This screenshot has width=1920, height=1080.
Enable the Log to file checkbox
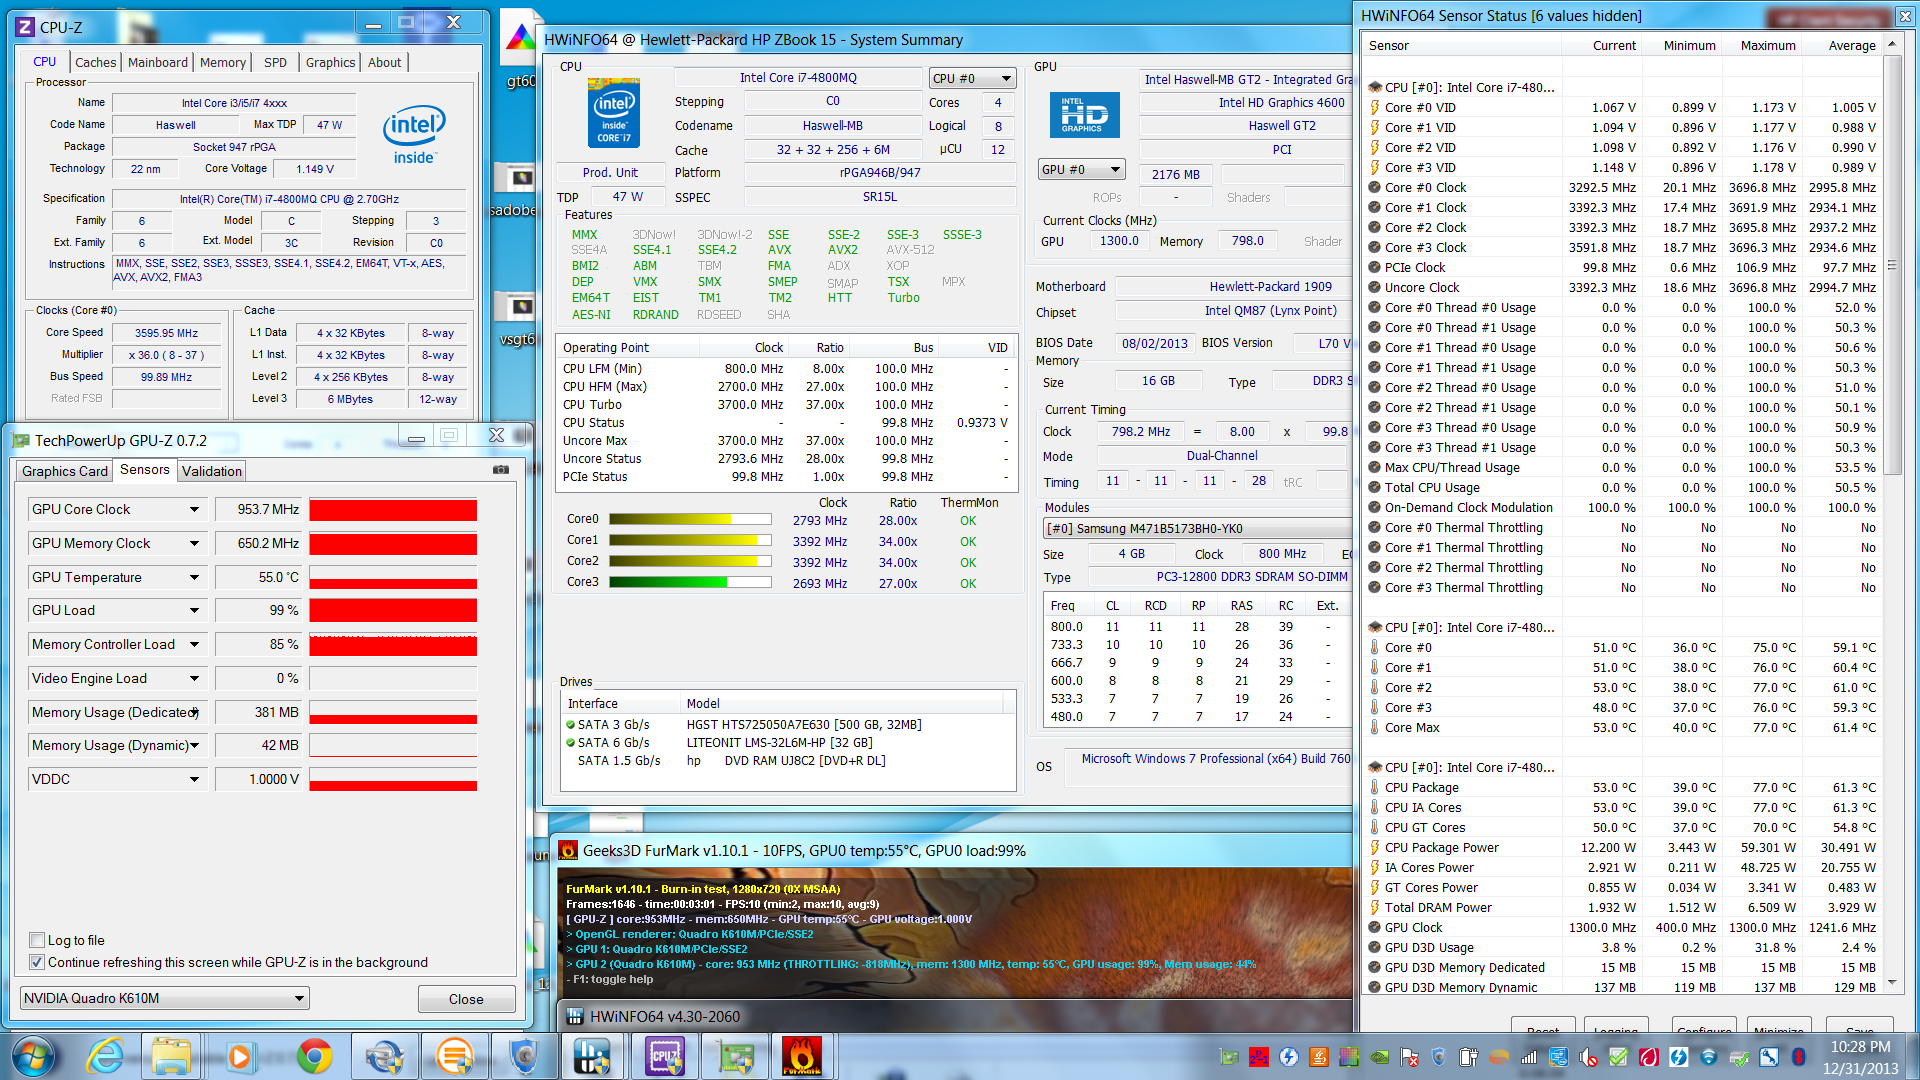click(x=37, y=940)
